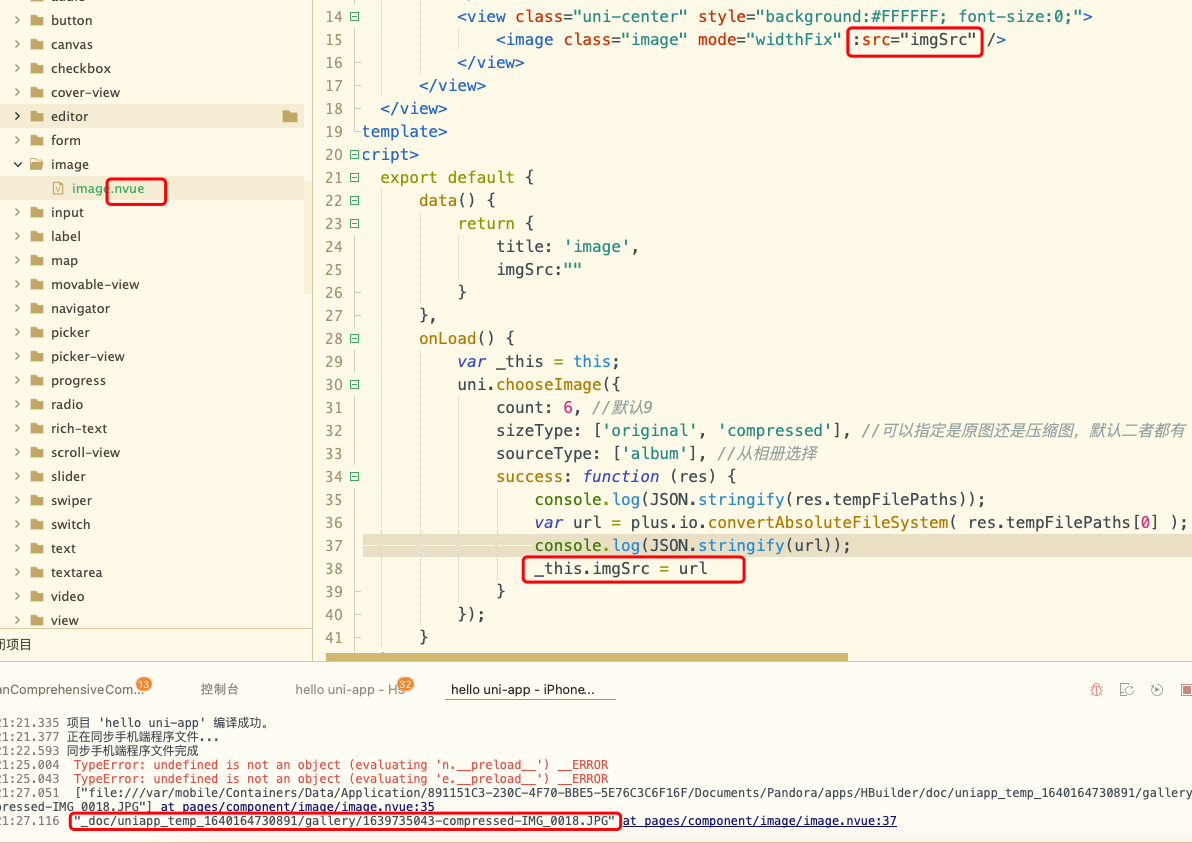Stop the running app with red square
Viewport: 1192px width, 843px height.
[1186, 690]
